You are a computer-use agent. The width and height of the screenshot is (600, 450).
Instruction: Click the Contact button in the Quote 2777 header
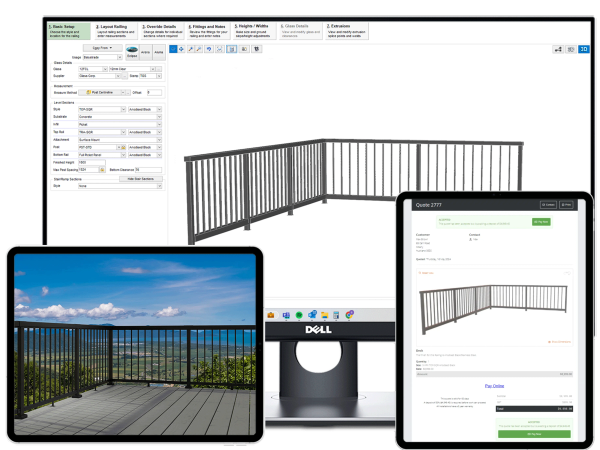pos(548,205)
